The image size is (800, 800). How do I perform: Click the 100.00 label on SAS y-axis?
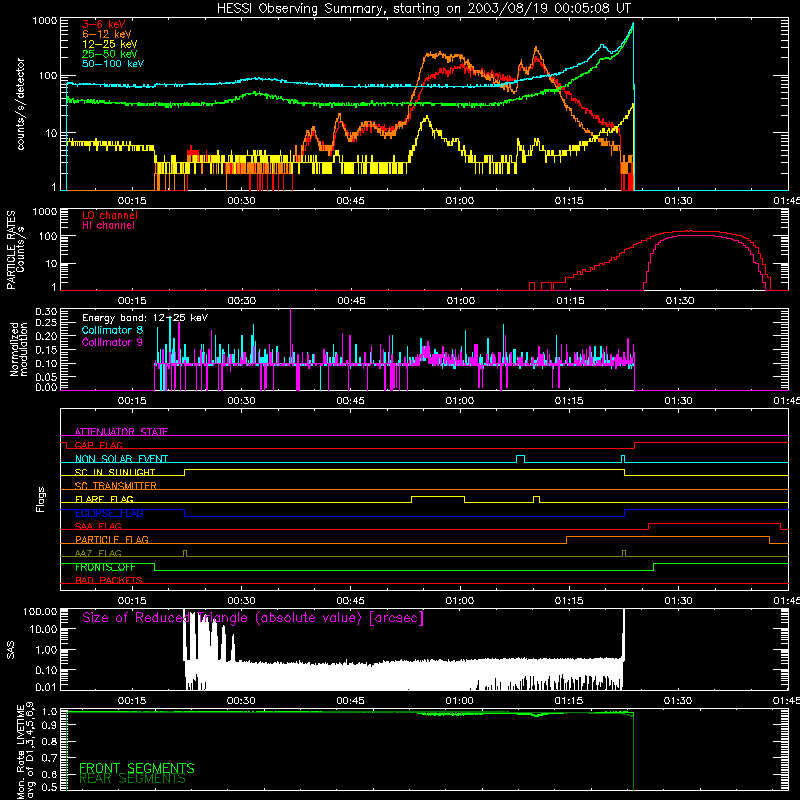[x=40, y=611]
